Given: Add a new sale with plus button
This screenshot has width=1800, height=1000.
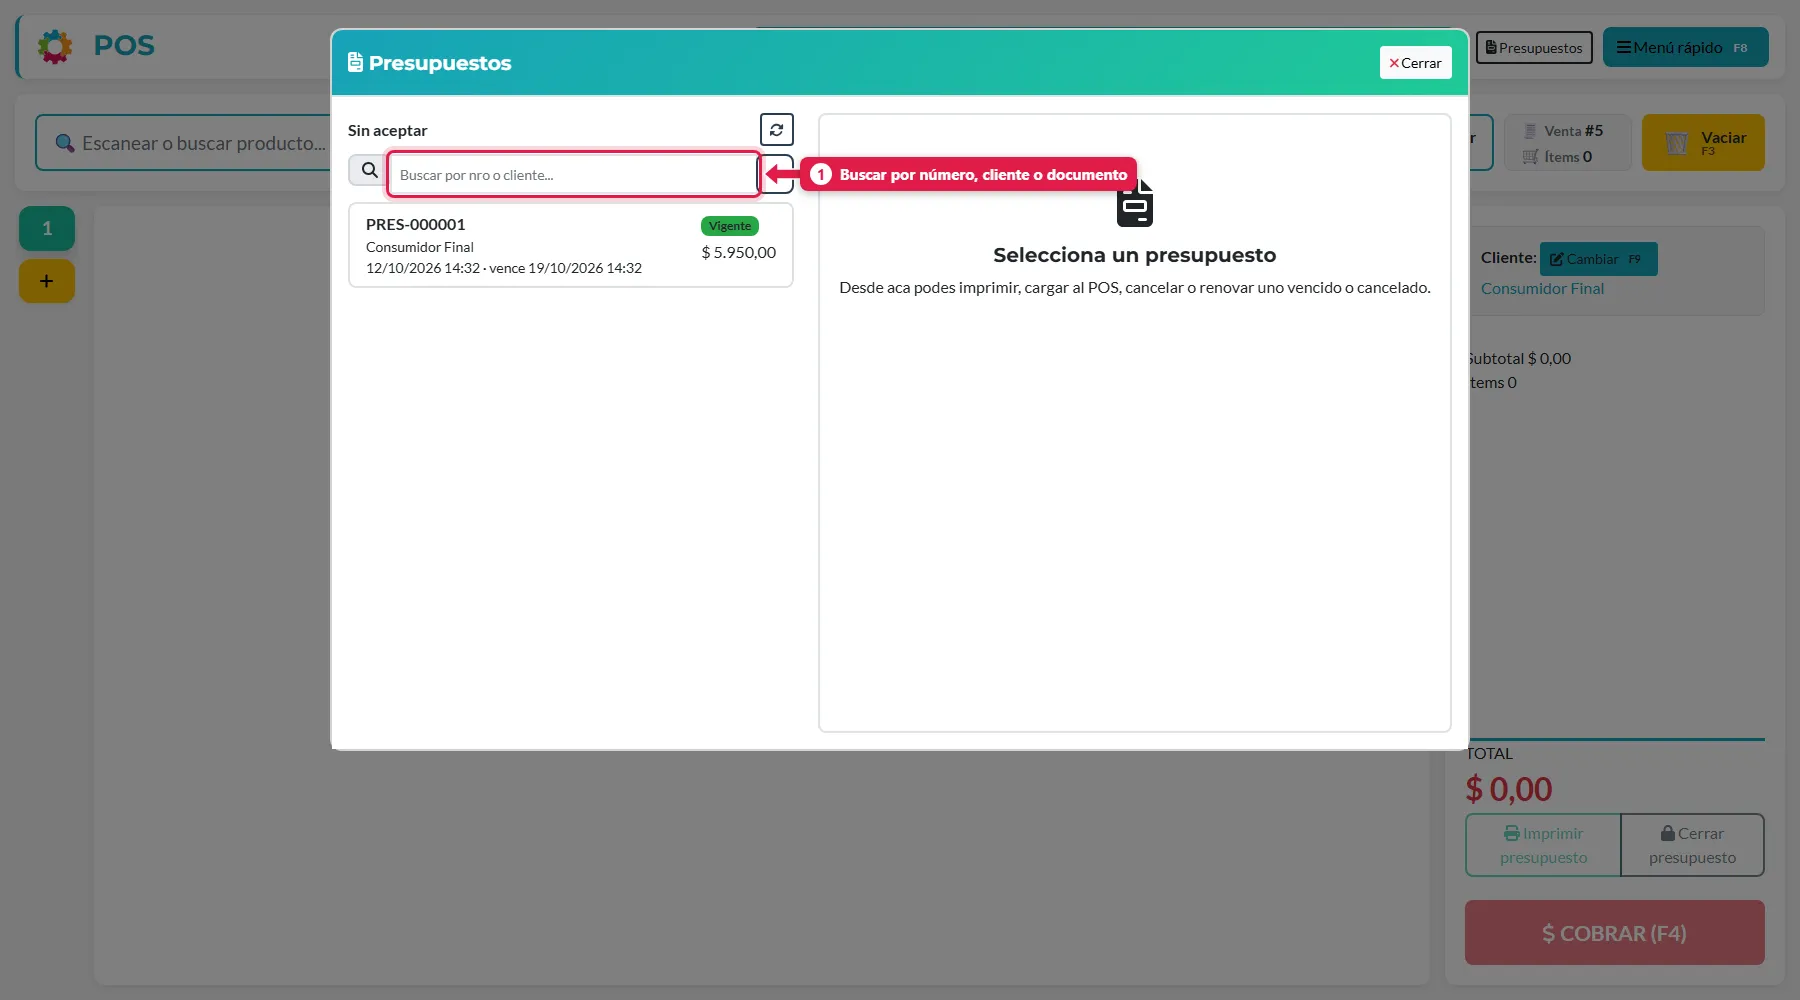Looking at the screenshot, I should point(47,281).
